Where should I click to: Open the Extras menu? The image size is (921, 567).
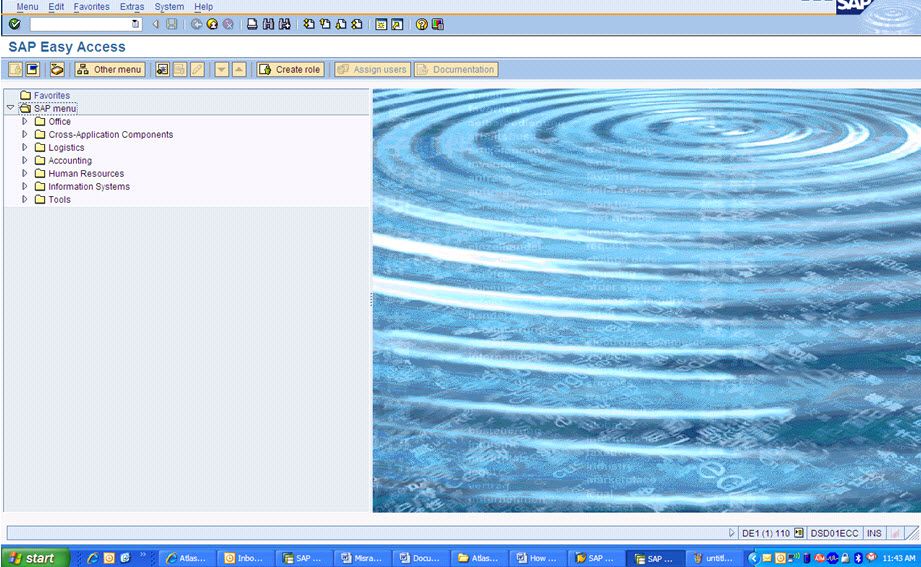(132, 6)
